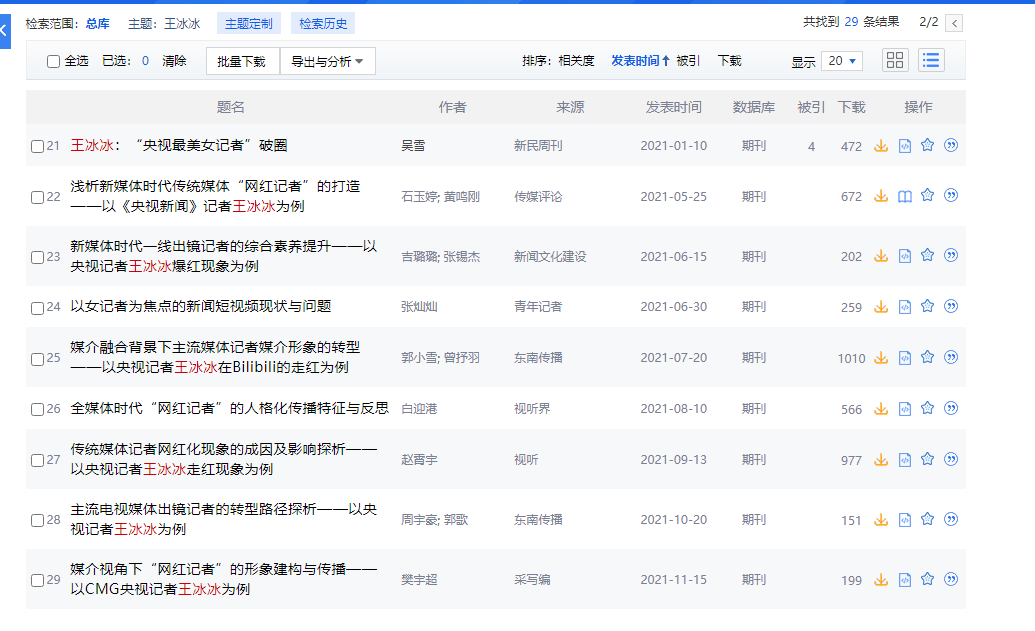This screenshot has width=1035, height=631.
Task: Download the 新闻文化建设 article in row 23
Action: click(881, 256)
